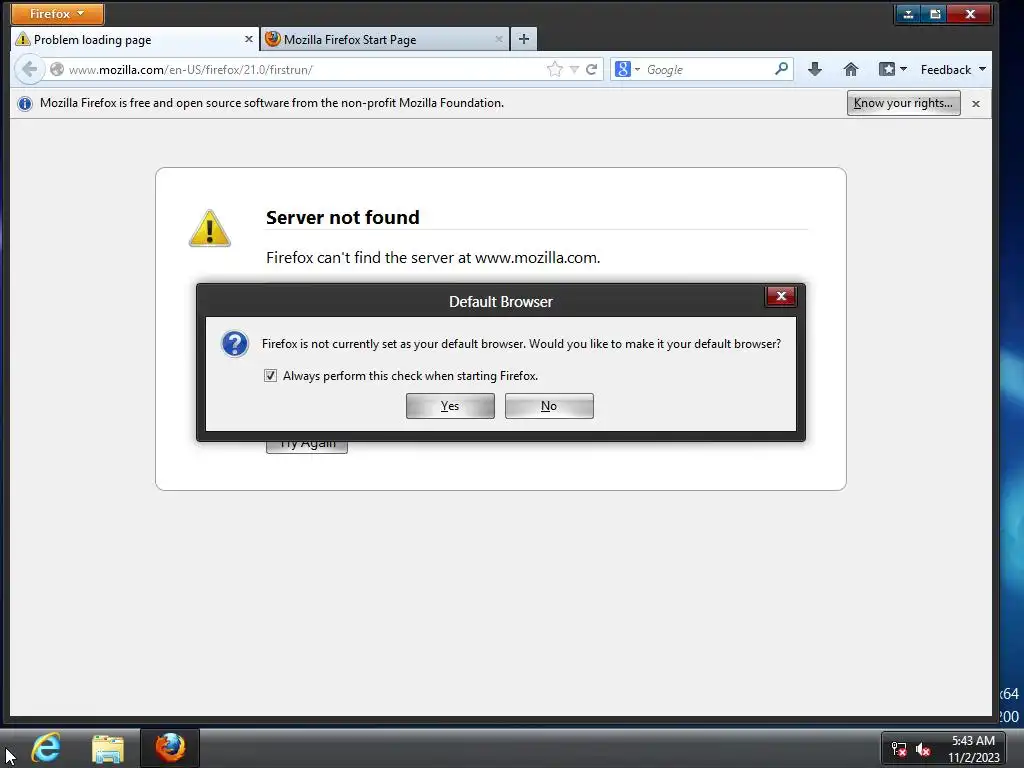The height and width of the screenshot is (768, 1024).
Task: Click Yes to set default browser
Action: (450, 406)
